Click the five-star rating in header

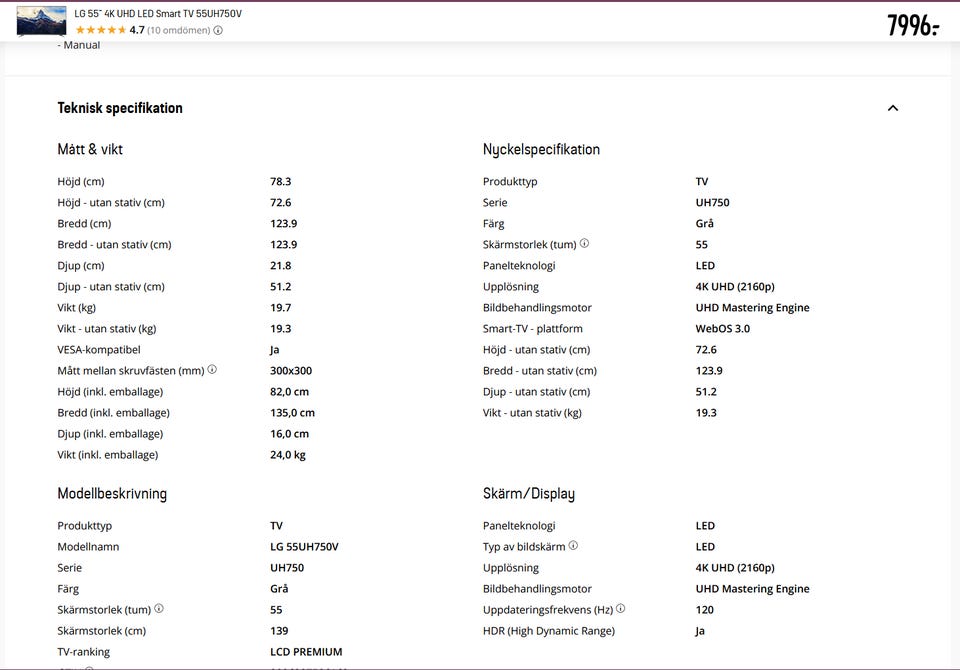click(x=100, y=30)
